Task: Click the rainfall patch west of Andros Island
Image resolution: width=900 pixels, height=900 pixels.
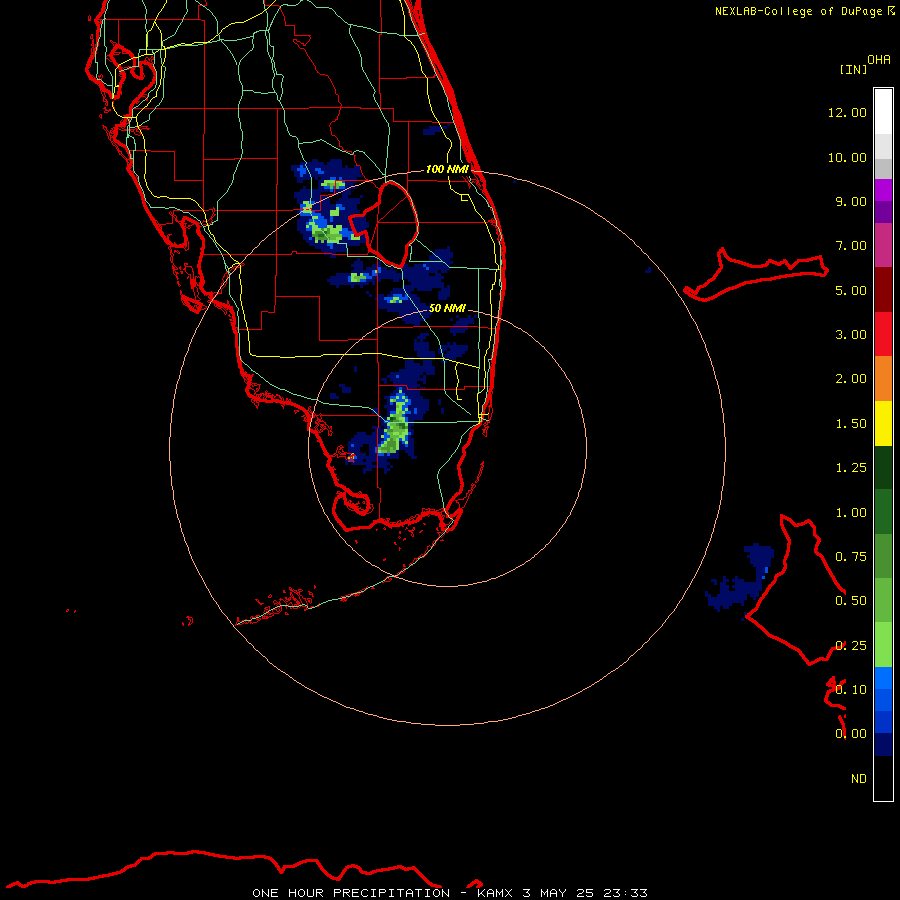Action: tap(739, 577)
